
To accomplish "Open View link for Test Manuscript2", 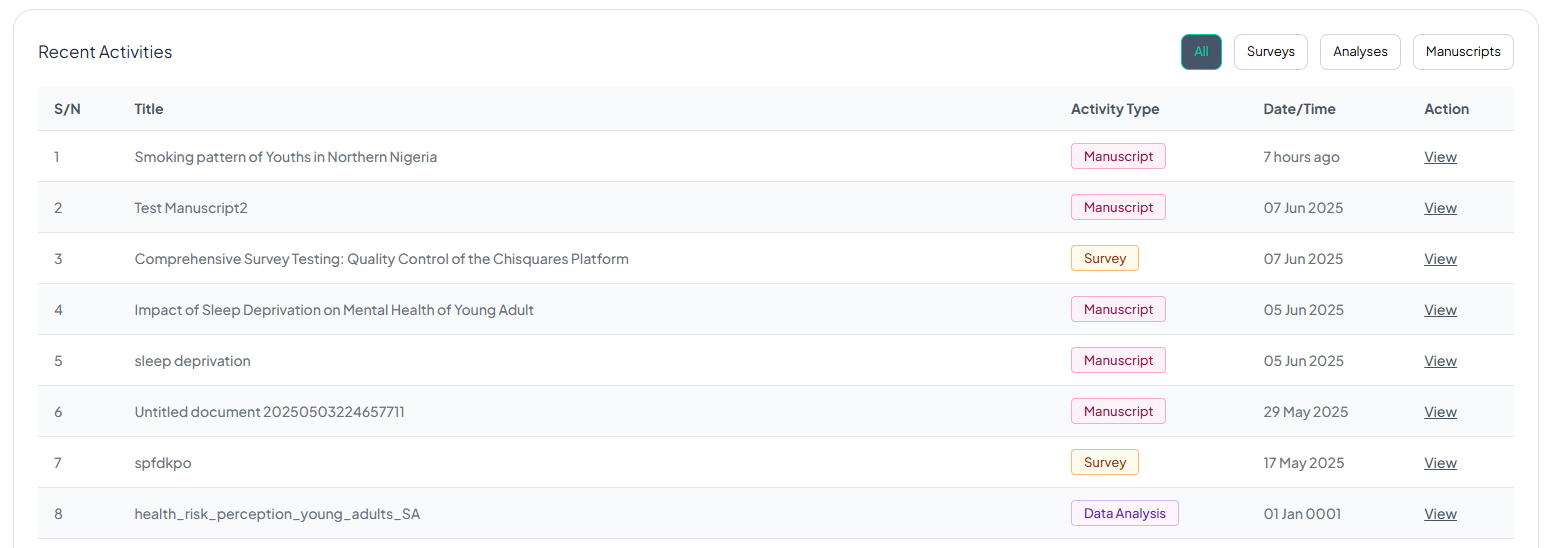I will 1440,208.
